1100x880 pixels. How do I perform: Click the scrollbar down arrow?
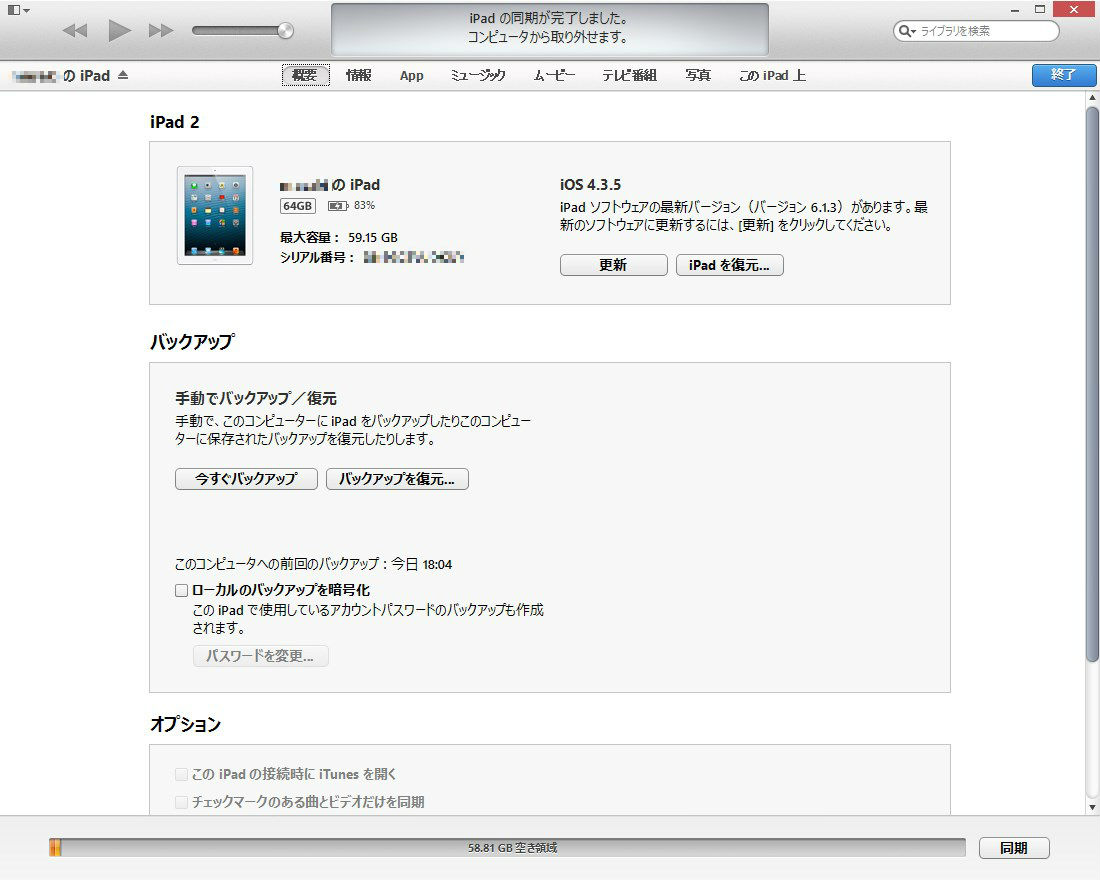1091,806
